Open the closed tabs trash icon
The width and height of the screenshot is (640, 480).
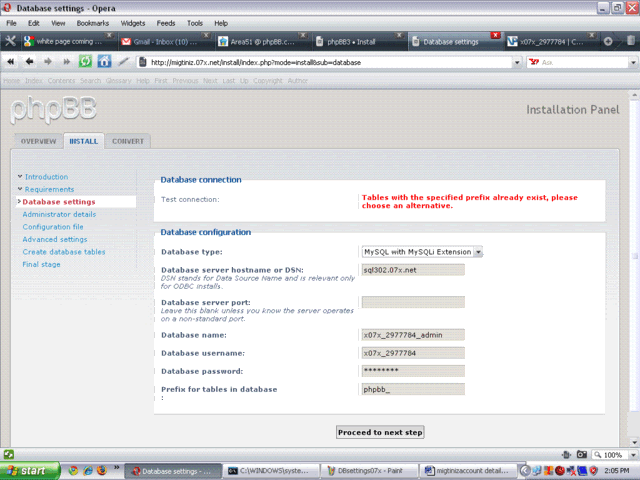coord(631,40)
